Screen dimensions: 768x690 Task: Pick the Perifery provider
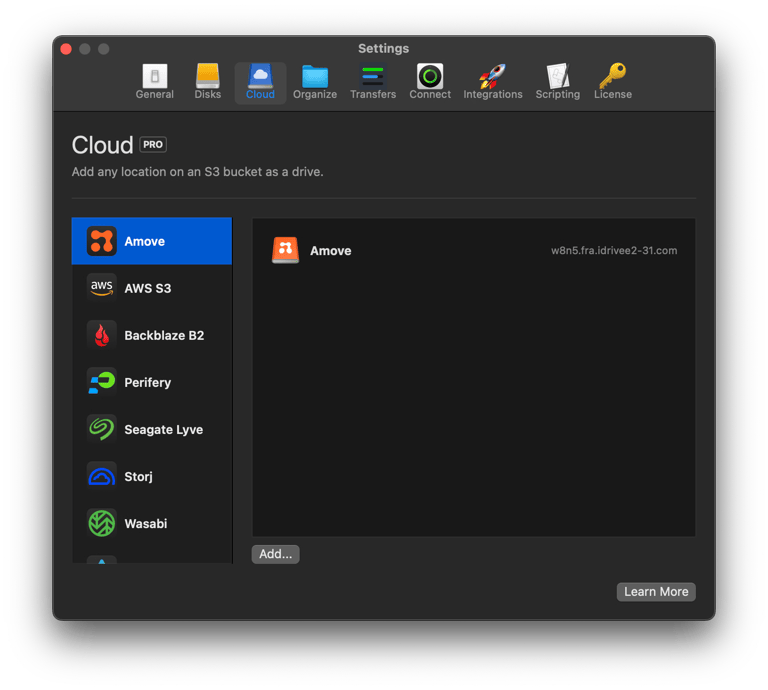click(151, 382)
